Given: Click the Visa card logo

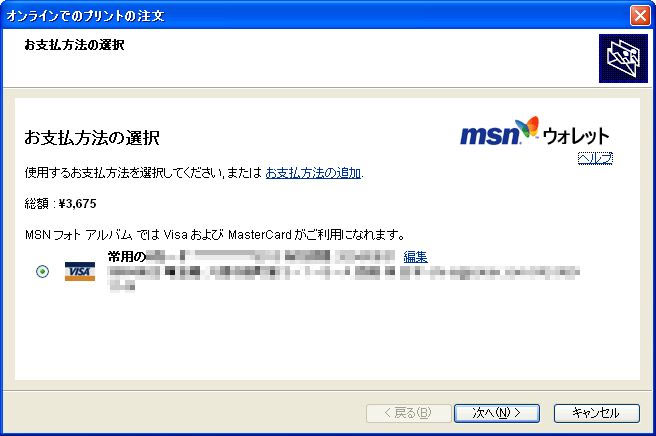Looking at the screenshot, I should pyautogui.click(x=80, y=272).
